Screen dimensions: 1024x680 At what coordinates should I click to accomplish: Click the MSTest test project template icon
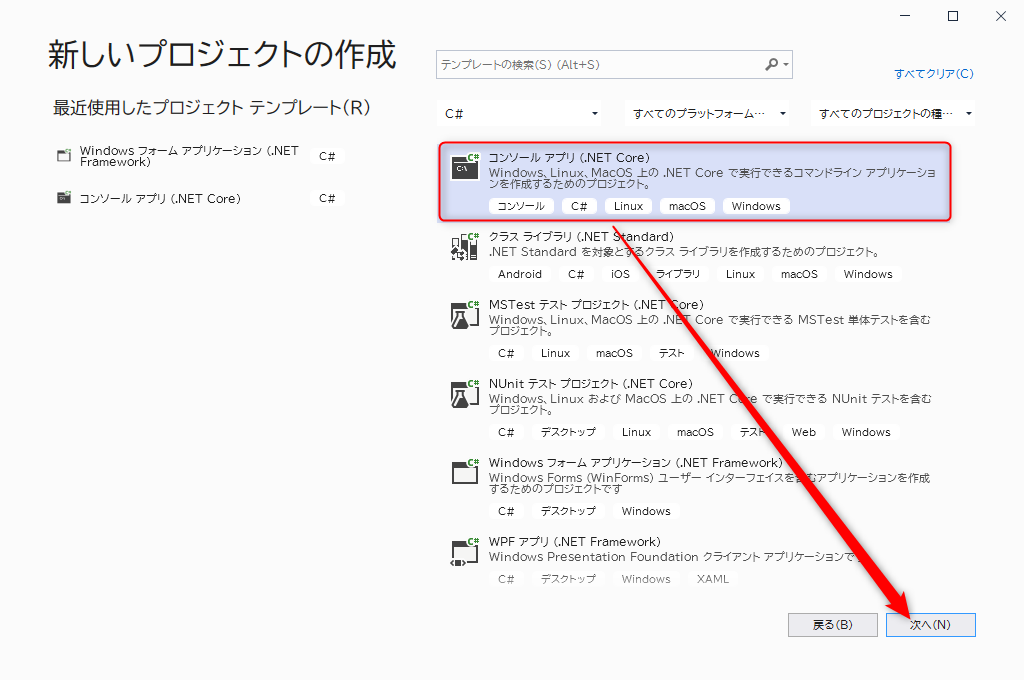(465, 315)
